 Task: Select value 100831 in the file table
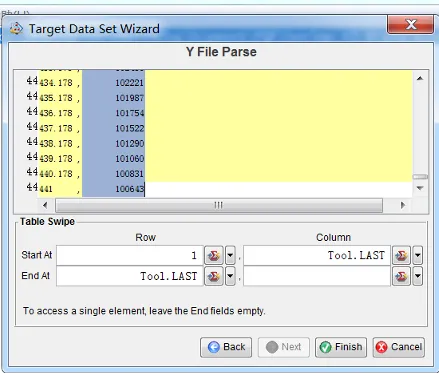tap(130, 174)
